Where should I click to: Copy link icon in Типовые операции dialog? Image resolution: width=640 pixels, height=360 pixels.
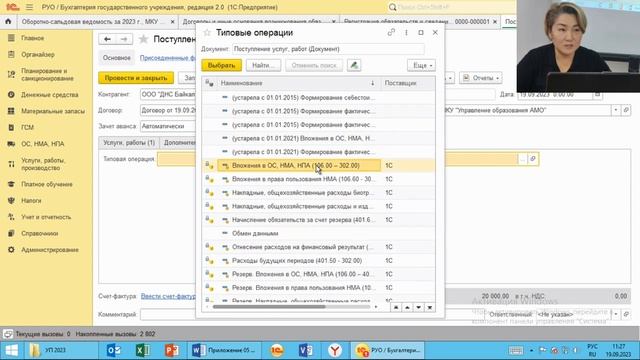pos(391,32)
